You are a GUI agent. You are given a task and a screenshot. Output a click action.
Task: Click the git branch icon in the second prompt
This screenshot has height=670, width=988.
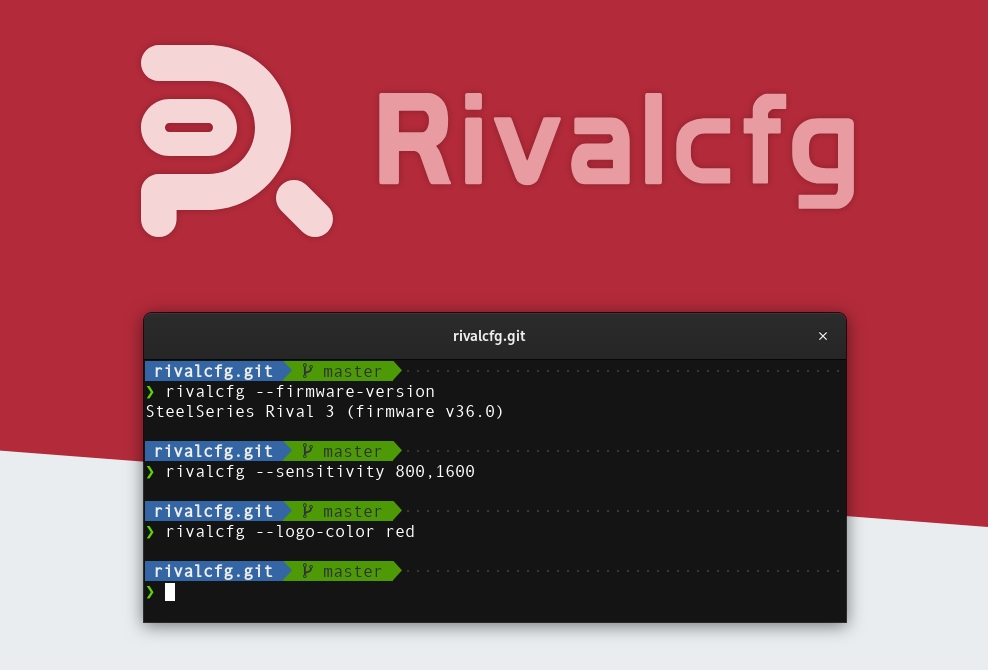(x=307, y=451)
